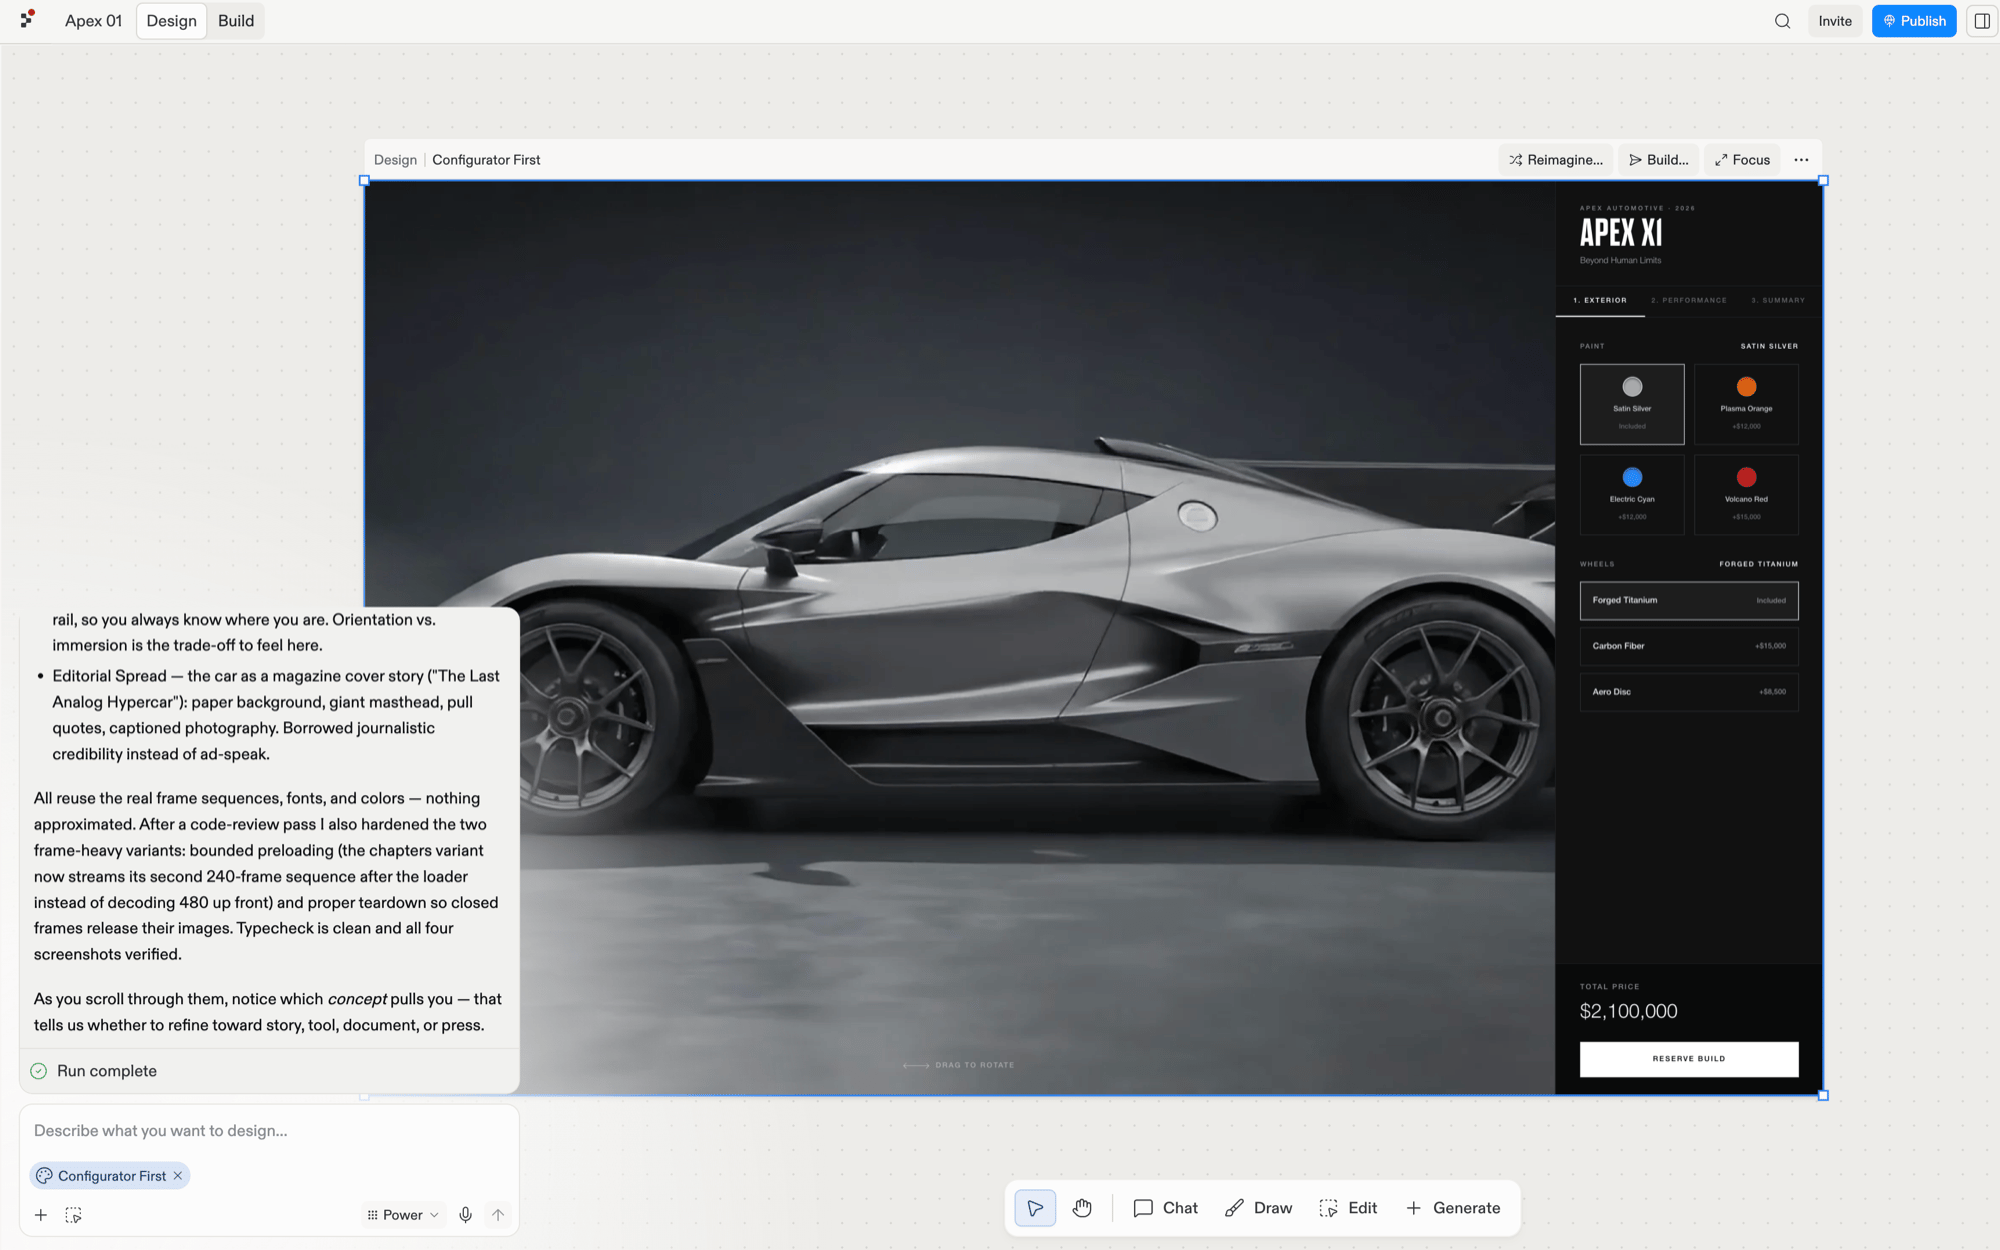Click the Reimagine... button

[1556, 160]
